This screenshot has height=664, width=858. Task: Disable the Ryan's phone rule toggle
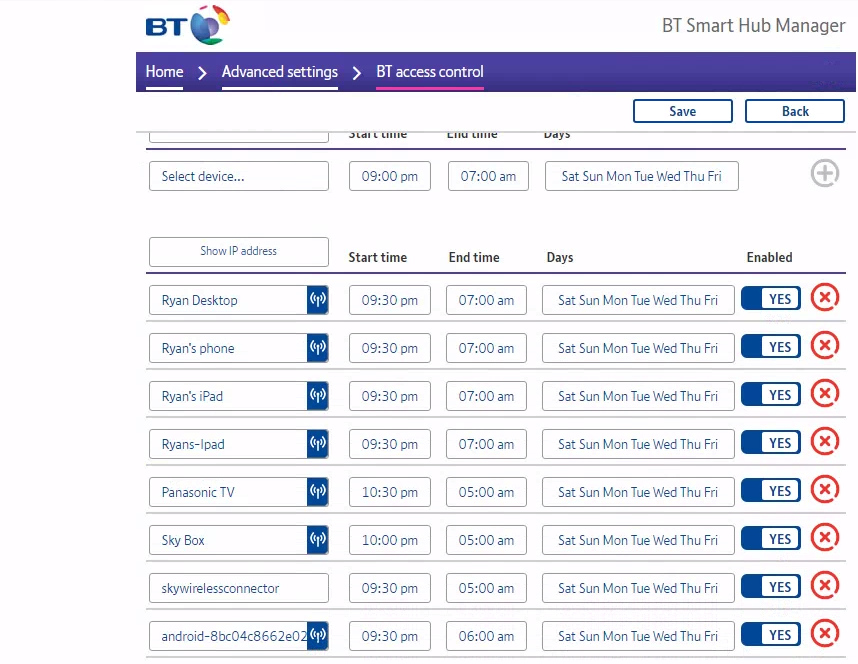pos(770,347)
